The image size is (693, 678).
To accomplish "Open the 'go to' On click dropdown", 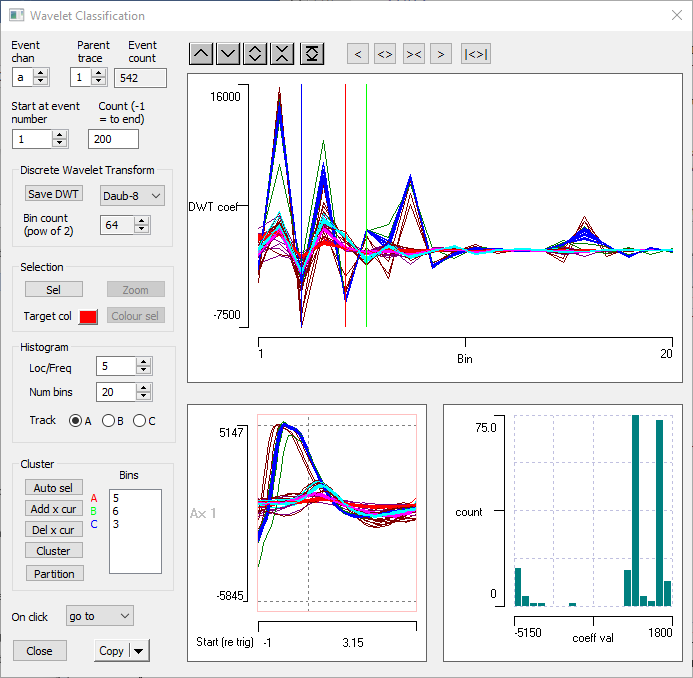I will [x=99, y=616].
